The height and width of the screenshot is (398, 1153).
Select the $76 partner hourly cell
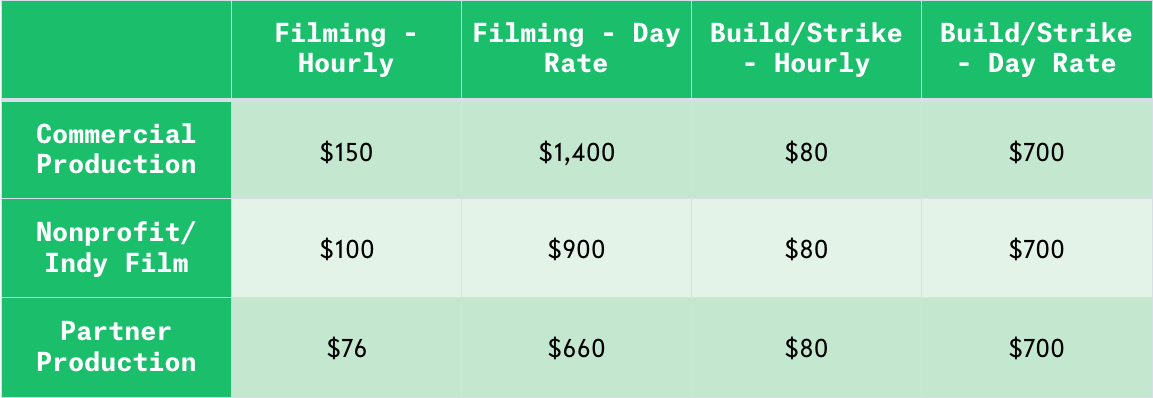[x=346, y=347]
